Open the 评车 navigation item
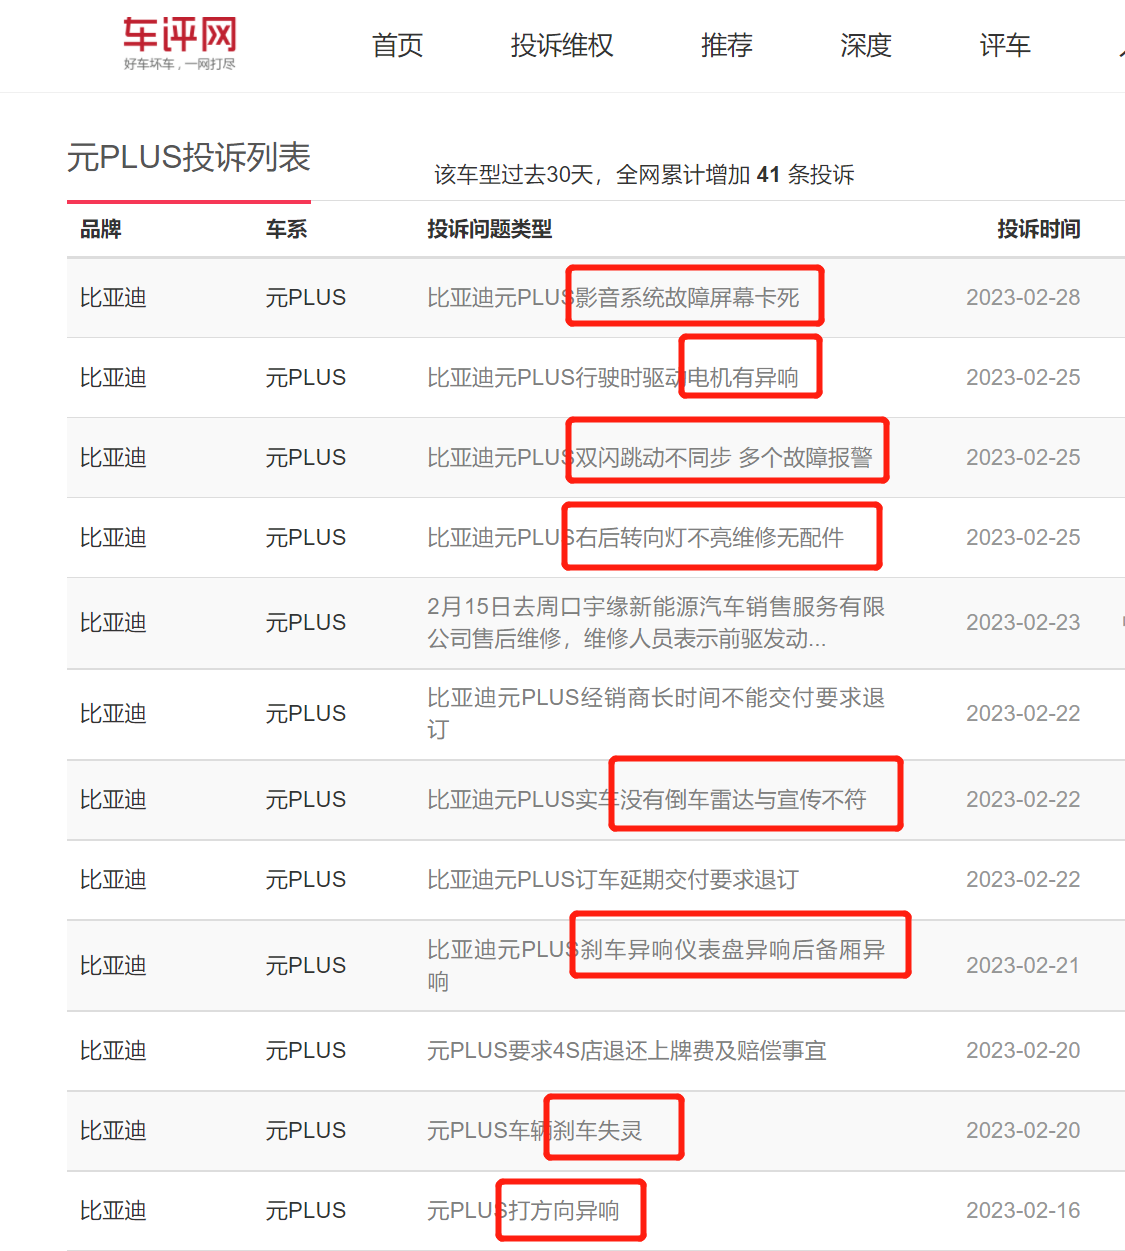The width and height of the screenshot is (1125, 1251). pyautogui.click(x=1005, y=45)
